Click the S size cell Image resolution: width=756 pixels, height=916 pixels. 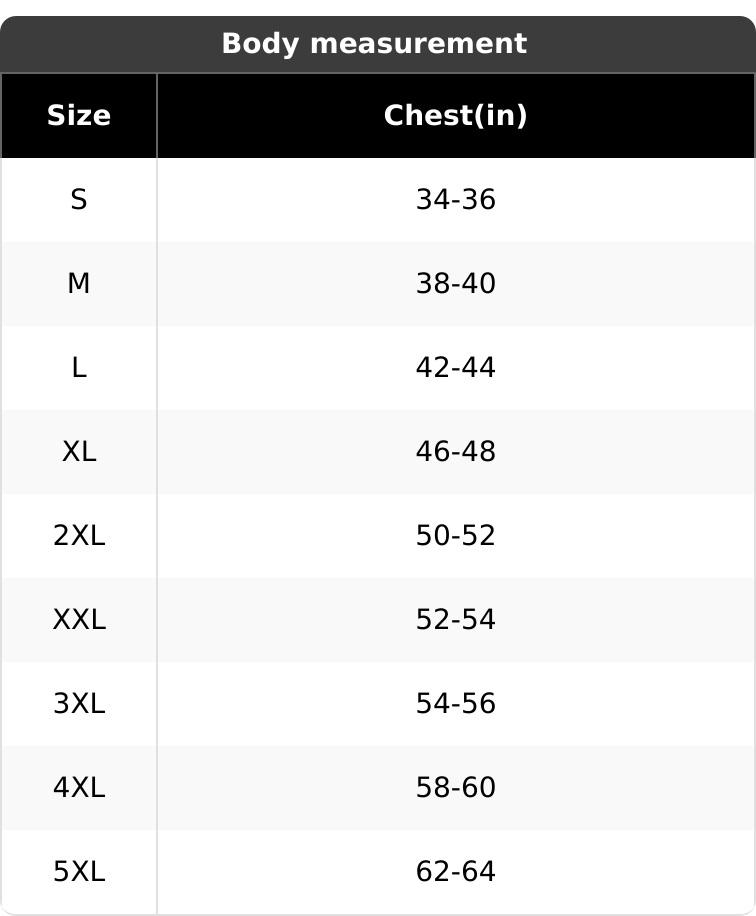(x=79, y=200)
